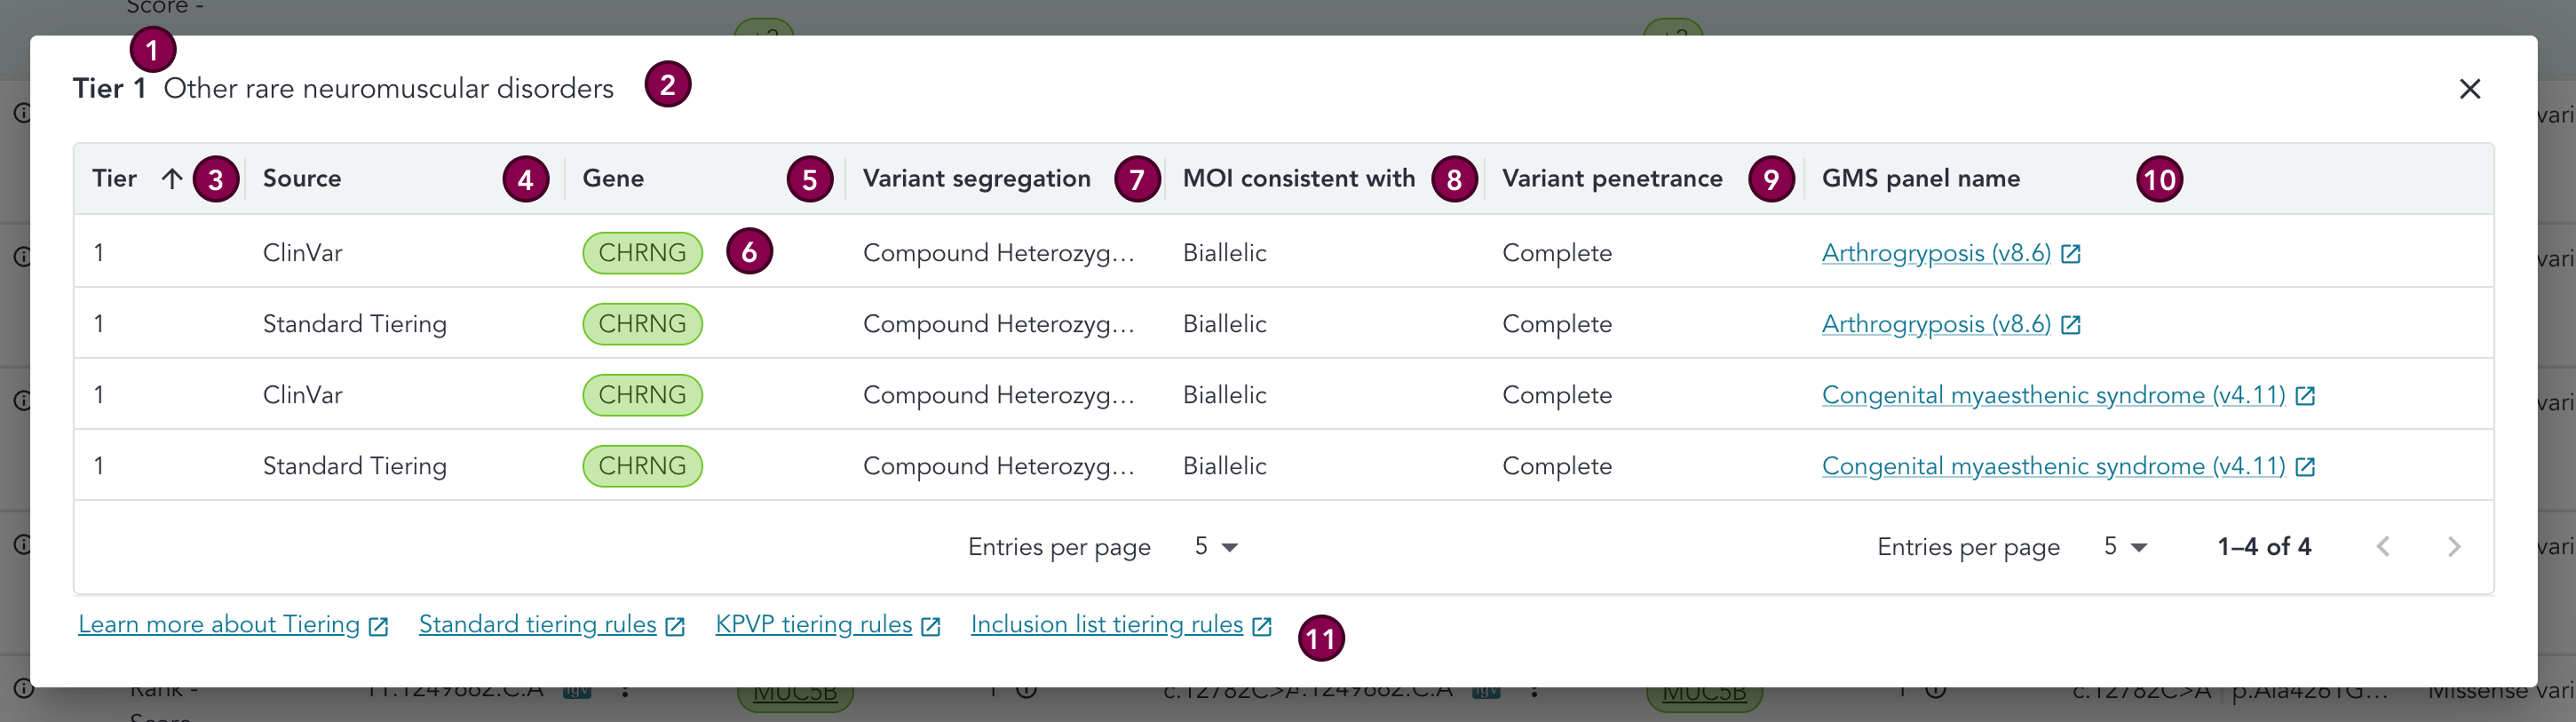Go to the previous page arrow

pos(2383,546)
